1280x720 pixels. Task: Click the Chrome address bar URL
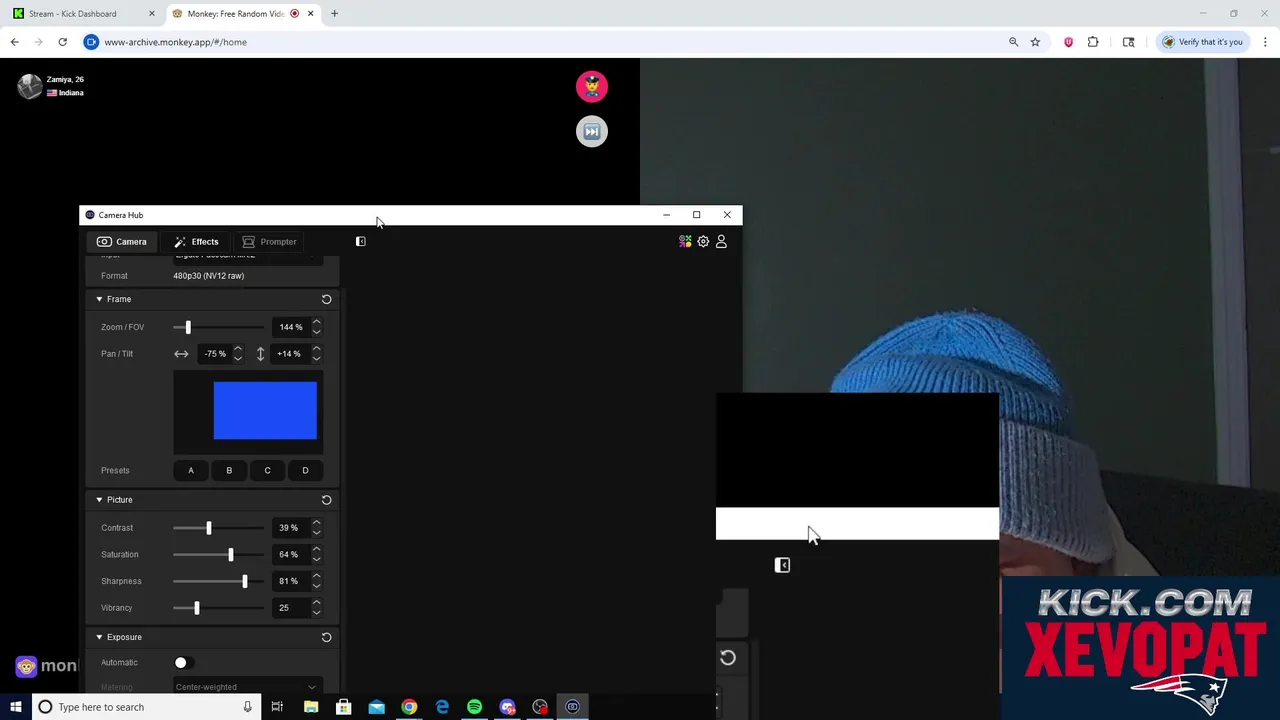point(175,42)
